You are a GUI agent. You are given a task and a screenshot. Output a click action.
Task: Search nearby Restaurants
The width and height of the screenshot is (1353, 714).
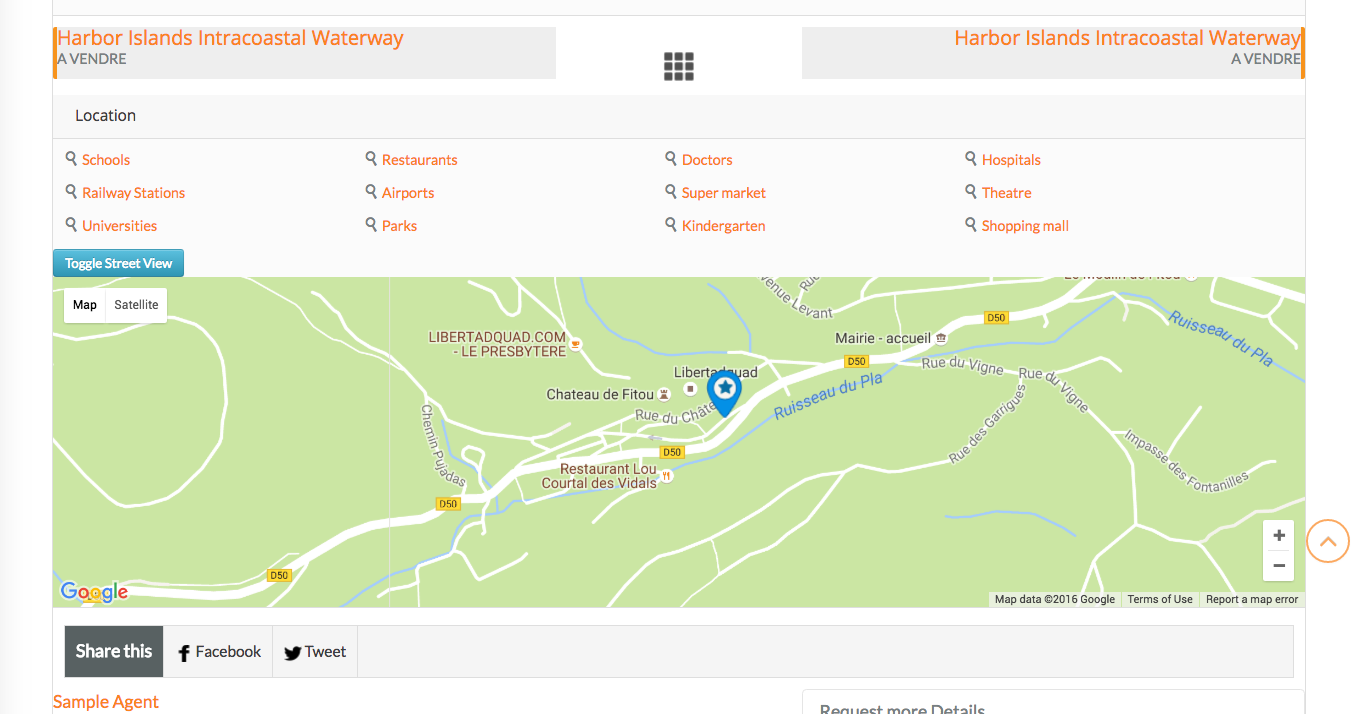pyautogui.click(x=419, y=160)
